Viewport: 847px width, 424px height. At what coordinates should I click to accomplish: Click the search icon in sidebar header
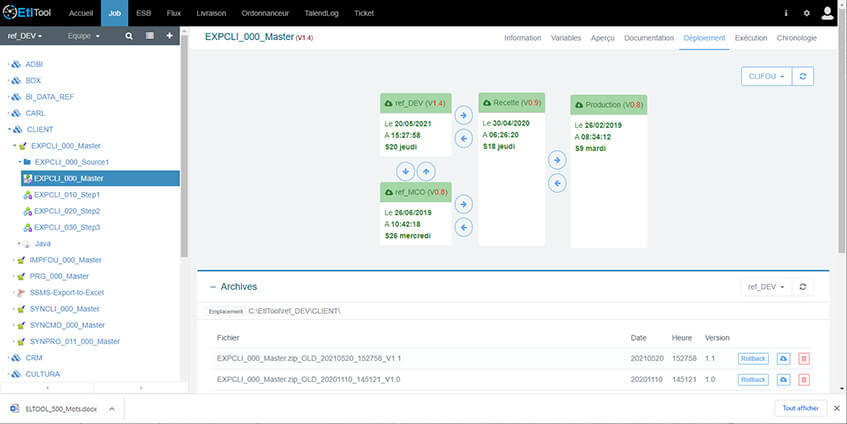coord(129,36)
